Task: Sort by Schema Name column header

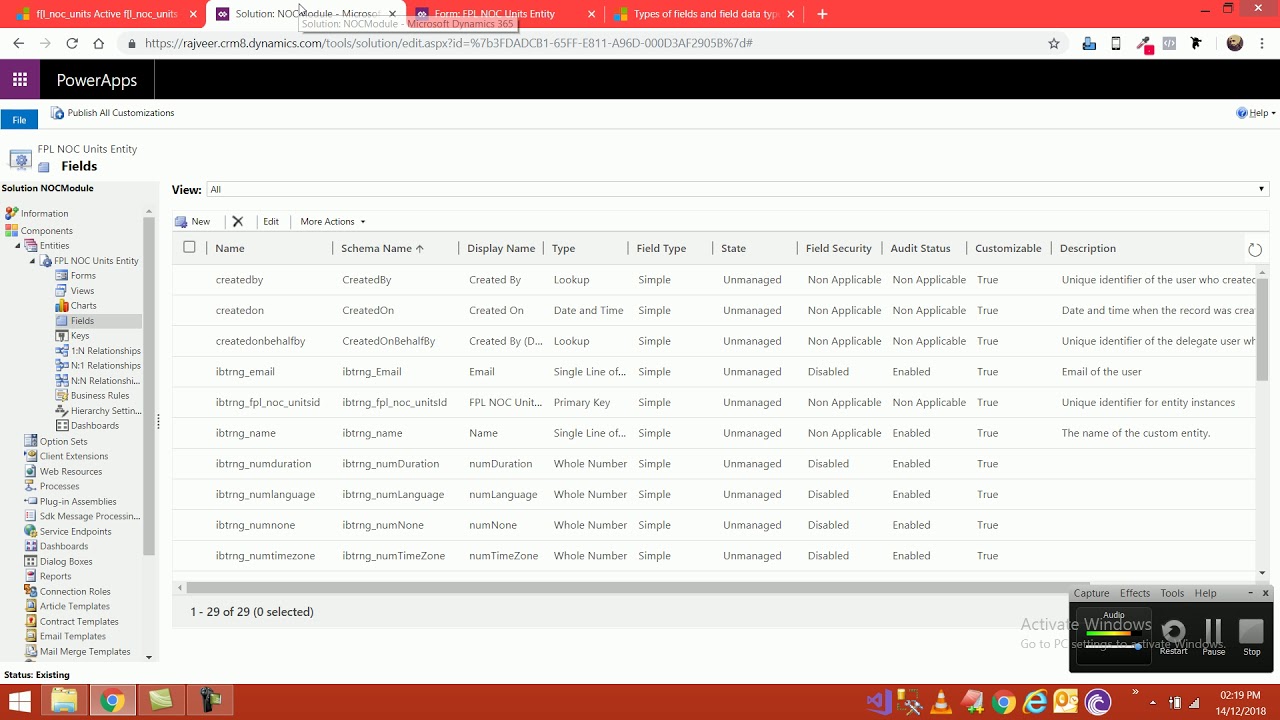Action: point(382,248)
